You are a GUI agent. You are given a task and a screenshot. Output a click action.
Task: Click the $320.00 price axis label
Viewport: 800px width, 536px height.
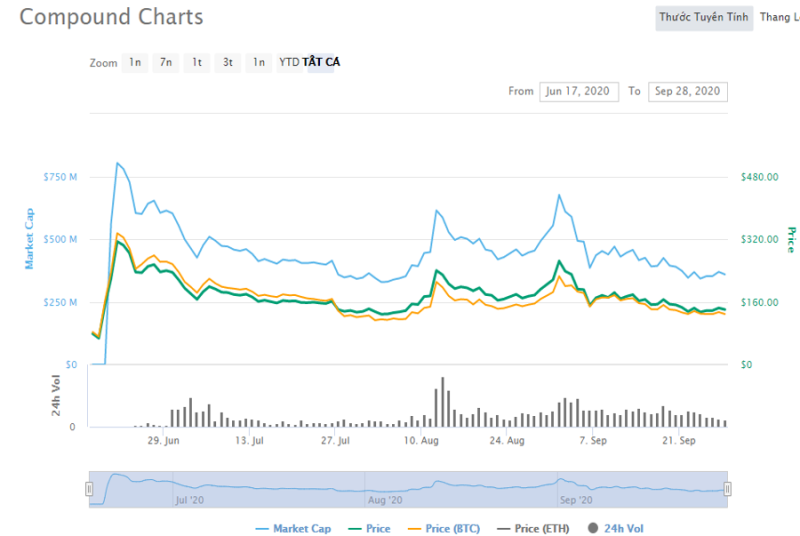tap(760, 240)
